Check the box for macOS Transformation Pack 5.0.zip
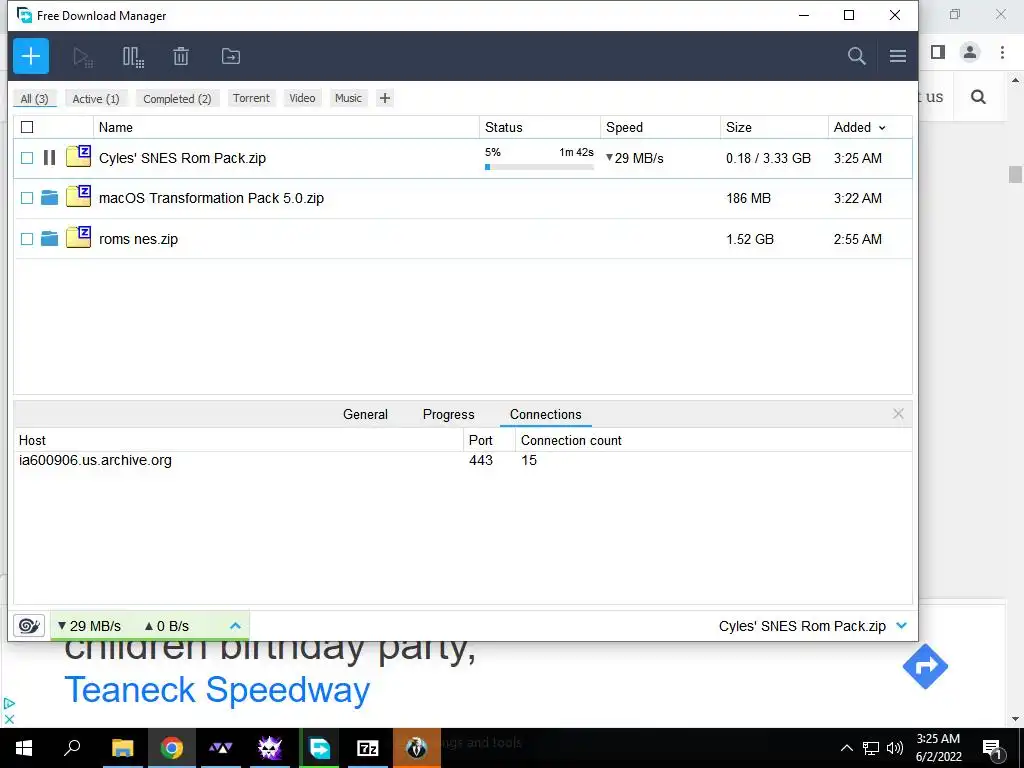Screen dimensions: 1024x768 27,198
